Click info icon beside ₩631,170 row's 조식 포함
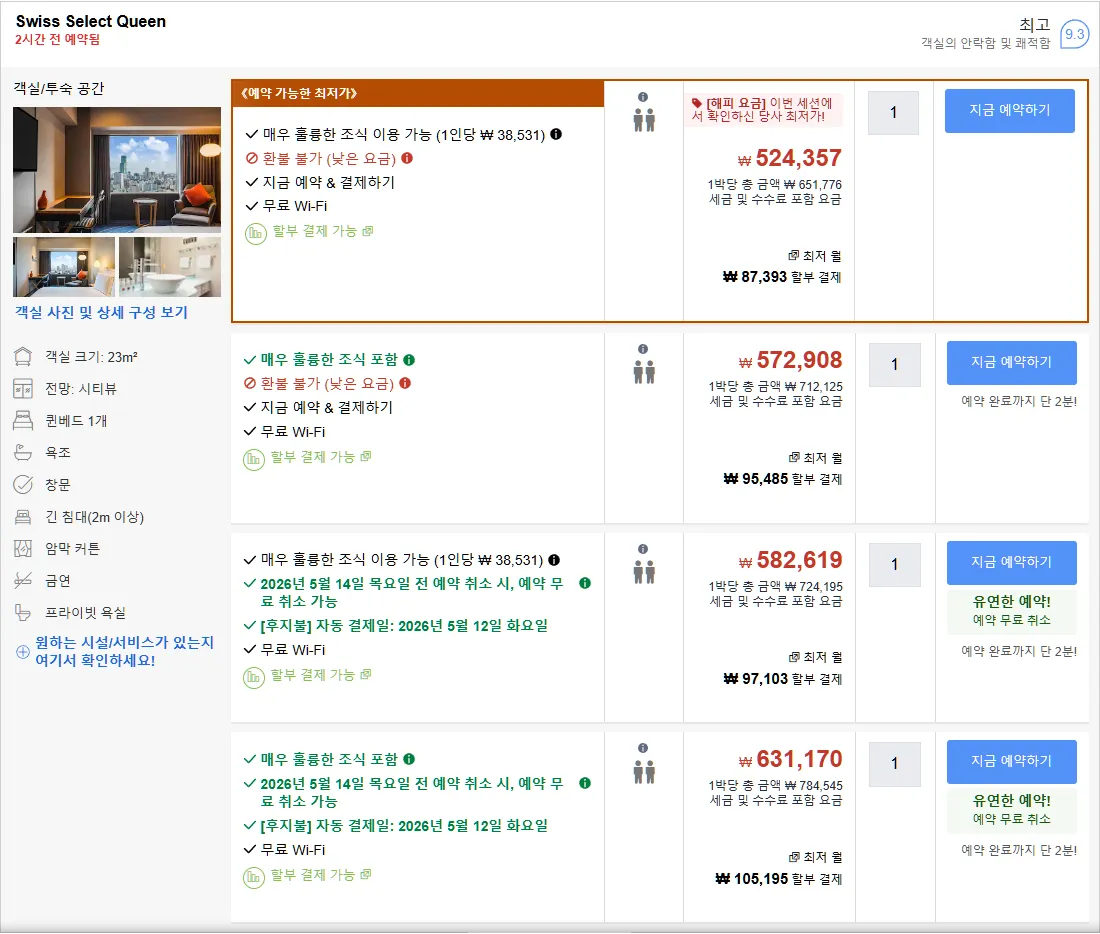Image resolution: width=1100 pixels, height=934 pixels. point(409,759)
